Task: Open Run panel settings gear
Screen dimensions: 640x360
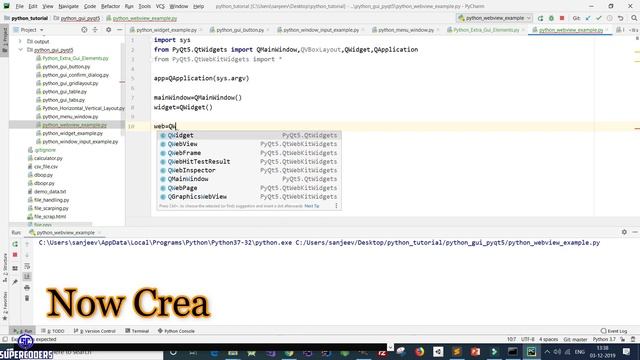Action: coord(624,232)
